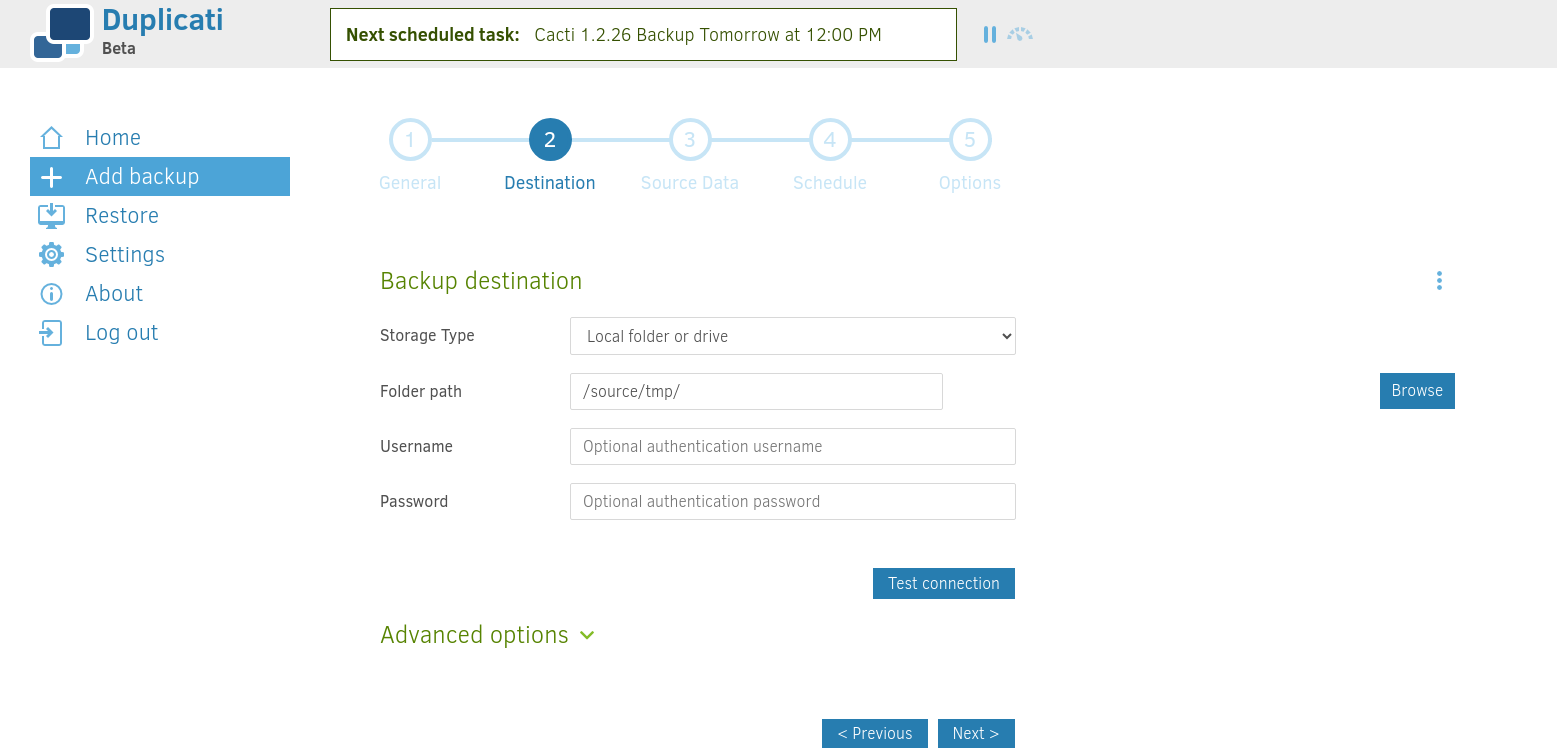Viewport: 1557px width, 752px height.
Task: Click the Settings gear icon
Action: [x=51, y=255]
